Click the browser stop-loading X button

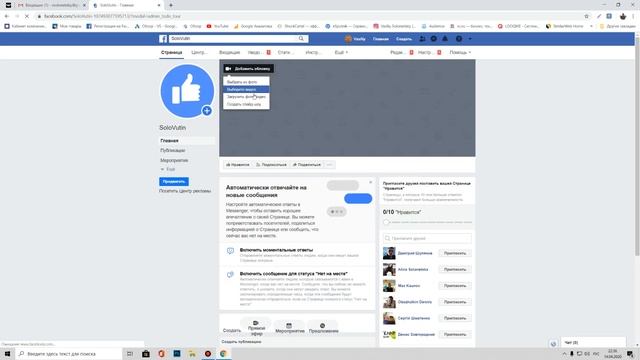[x=27, y=16]
